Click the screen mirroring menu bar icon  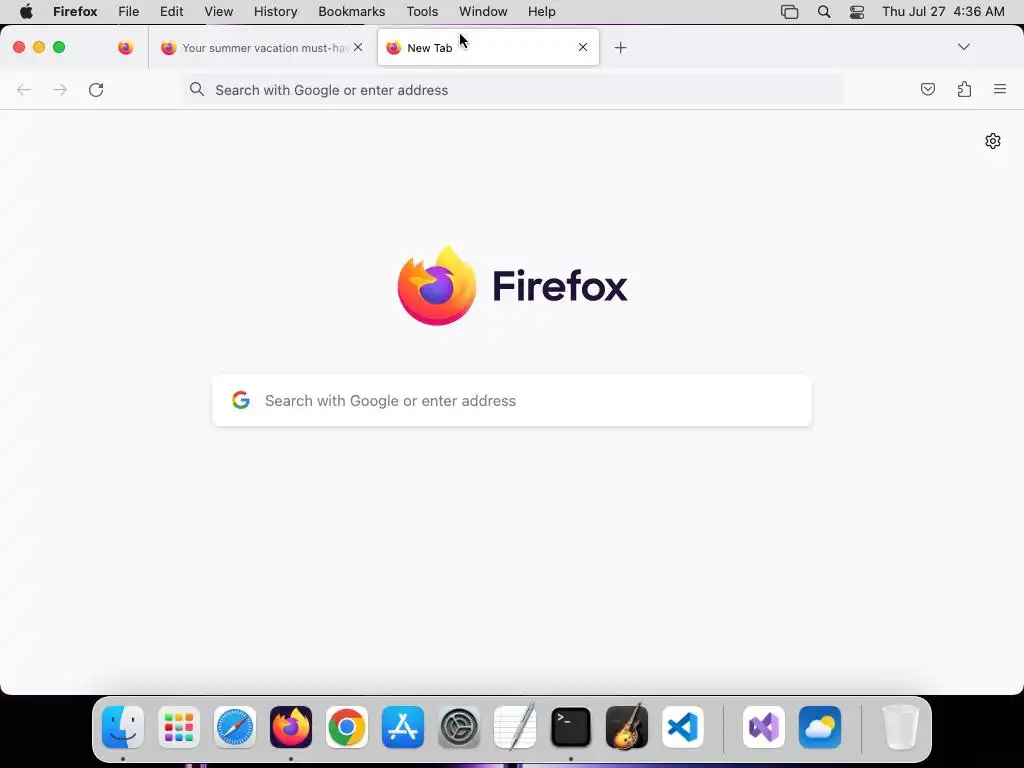click(790, 12)
